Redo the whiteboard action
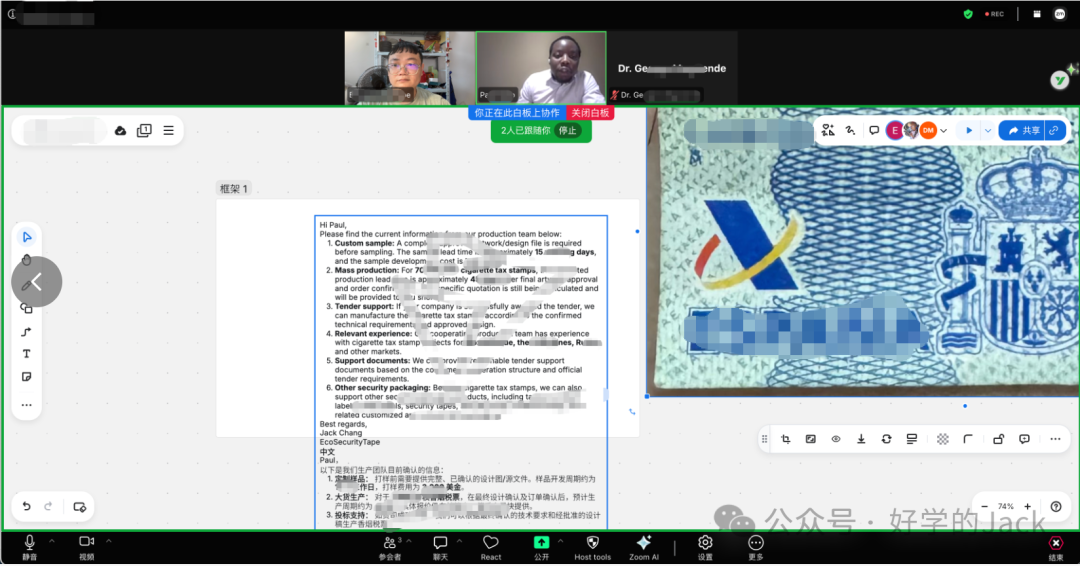The image size is (1080, 566). coord(48,507)
